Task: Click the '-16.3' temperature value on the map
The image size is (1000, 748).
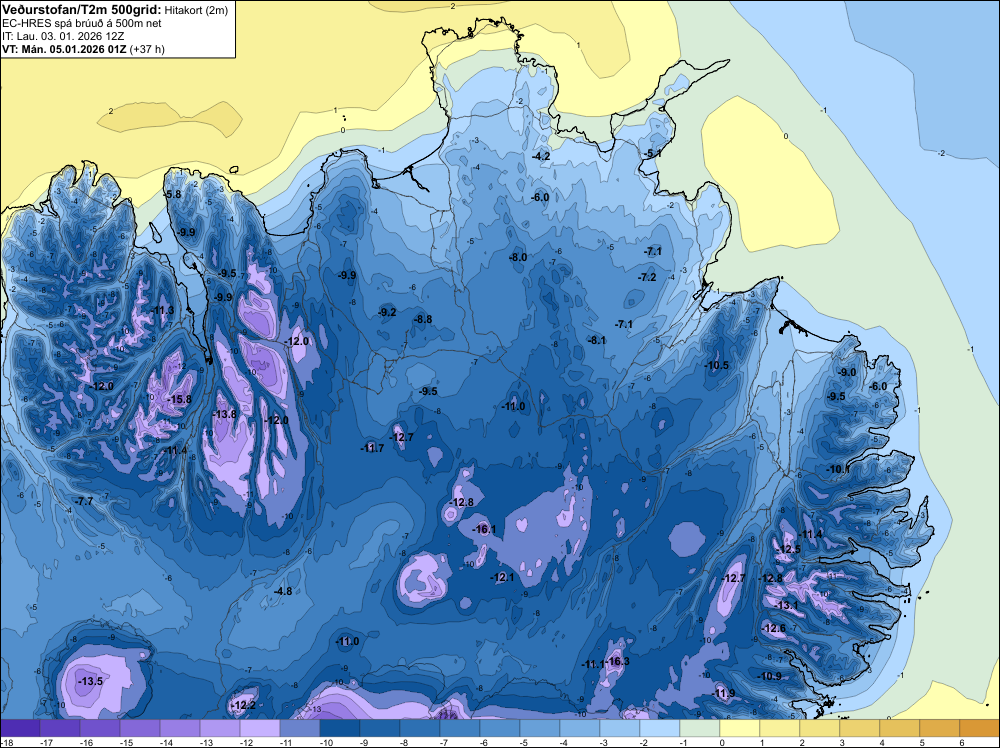Action: [618, 661]
